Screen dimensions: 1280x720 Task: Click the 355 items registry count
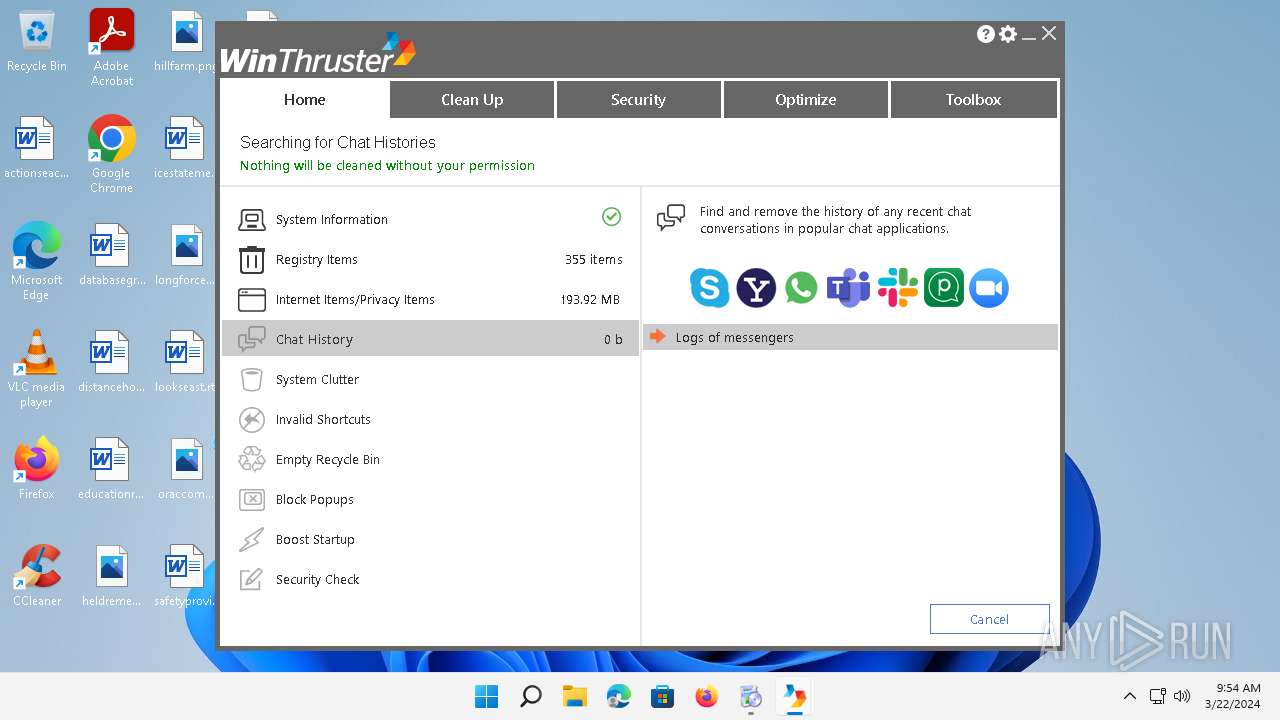[x=594, y=260]
